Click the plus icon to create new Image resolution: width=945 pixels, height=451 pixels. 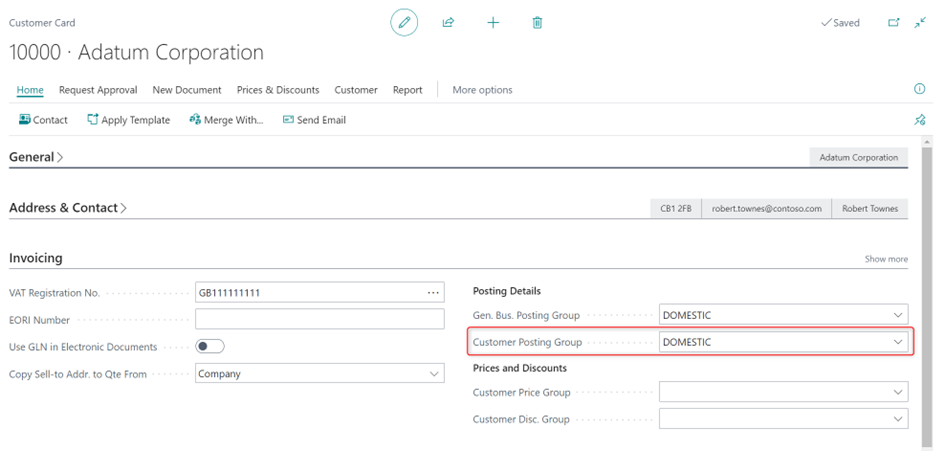(x=493, y=22)
